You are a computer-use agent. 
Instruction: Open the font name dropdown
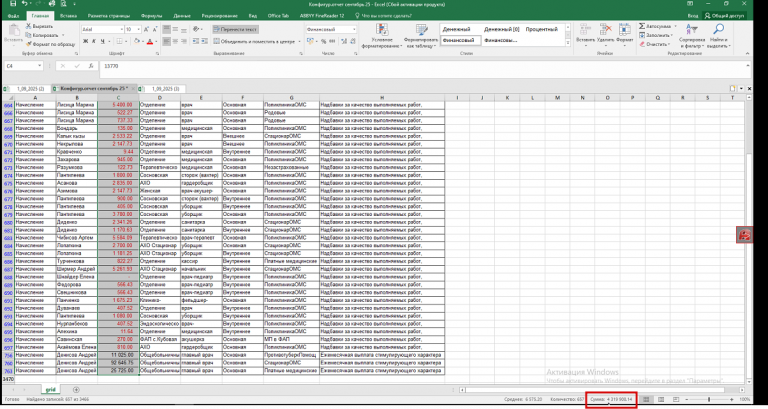pos(121,29)
